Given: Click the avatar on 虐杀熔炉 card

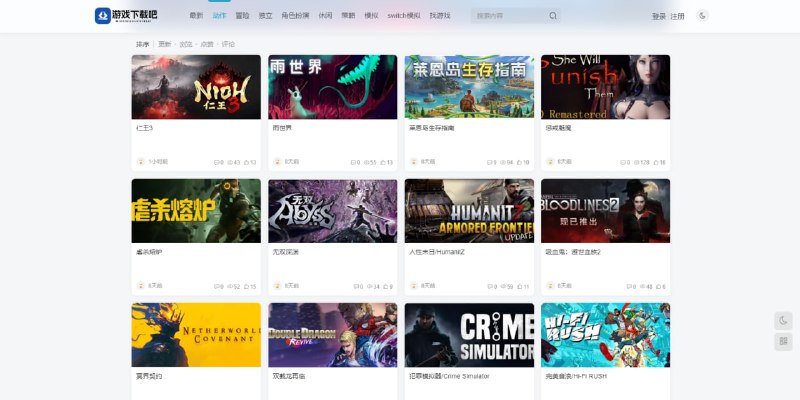Looking at the screenshot, I should tap(141, 286).
